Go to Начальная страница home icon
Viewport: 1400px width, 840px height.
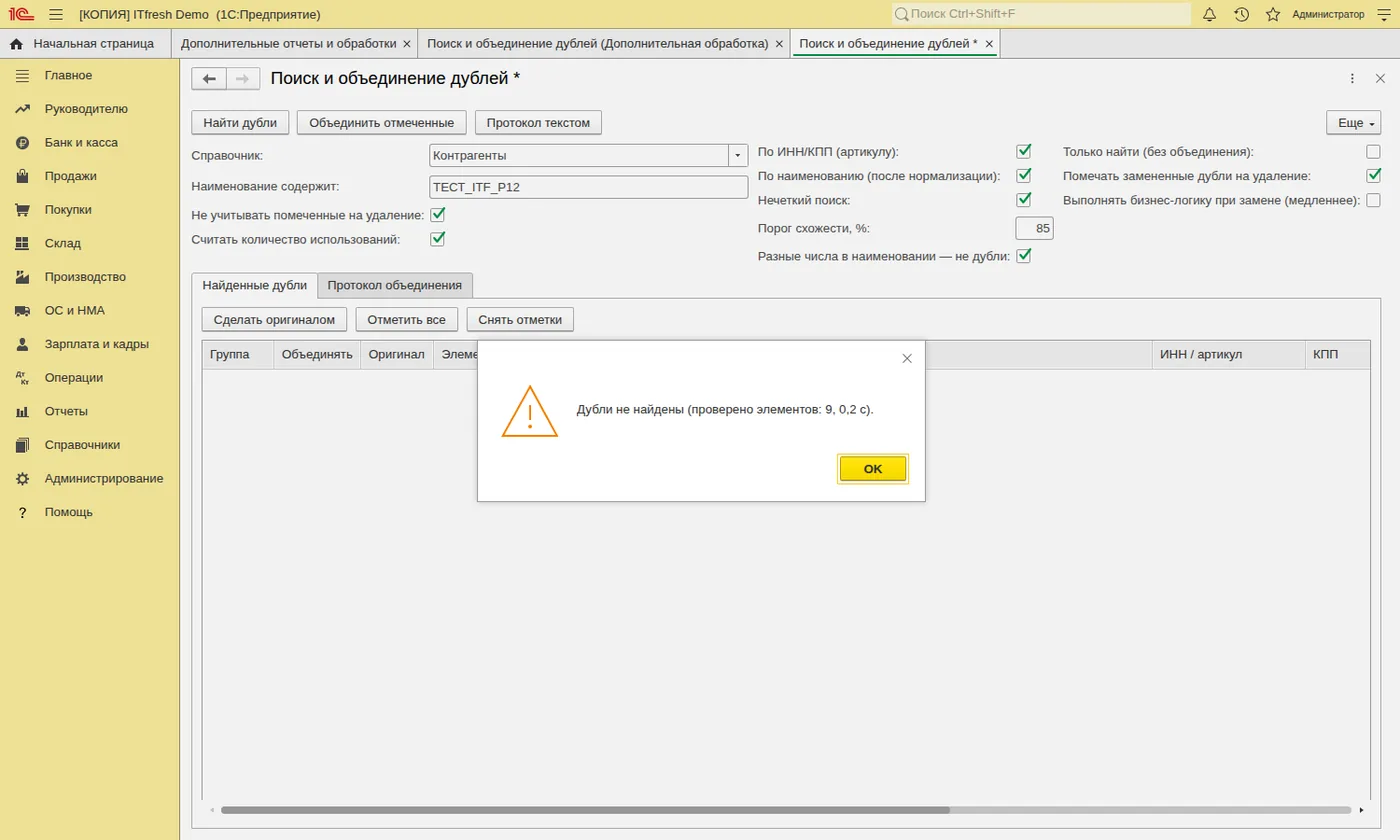pos(16,44)
